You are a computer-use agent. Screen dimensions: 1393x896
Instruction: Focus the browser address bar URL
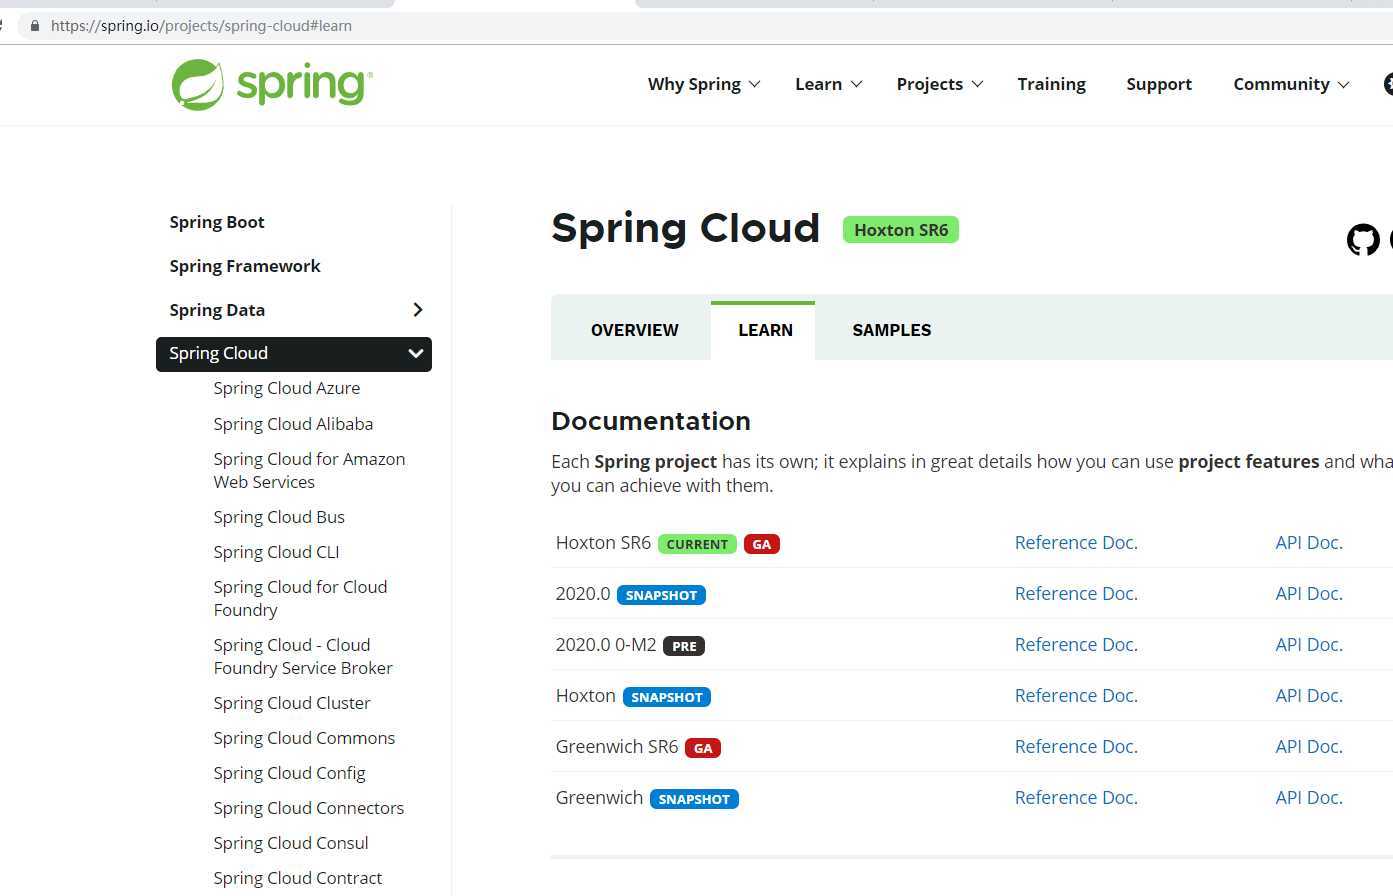coord(201,26)
